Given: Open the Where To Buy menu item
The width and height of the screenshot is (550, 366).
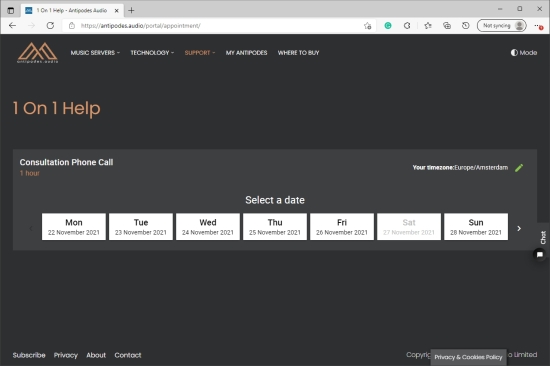Looking at the screenshot, I should pyautogui.click(x=299, y=53).
